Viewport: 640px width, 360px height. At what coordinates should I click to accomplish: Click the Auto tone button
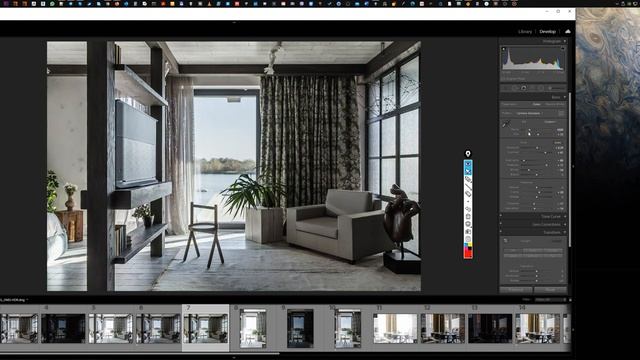[x=558, y=142]
